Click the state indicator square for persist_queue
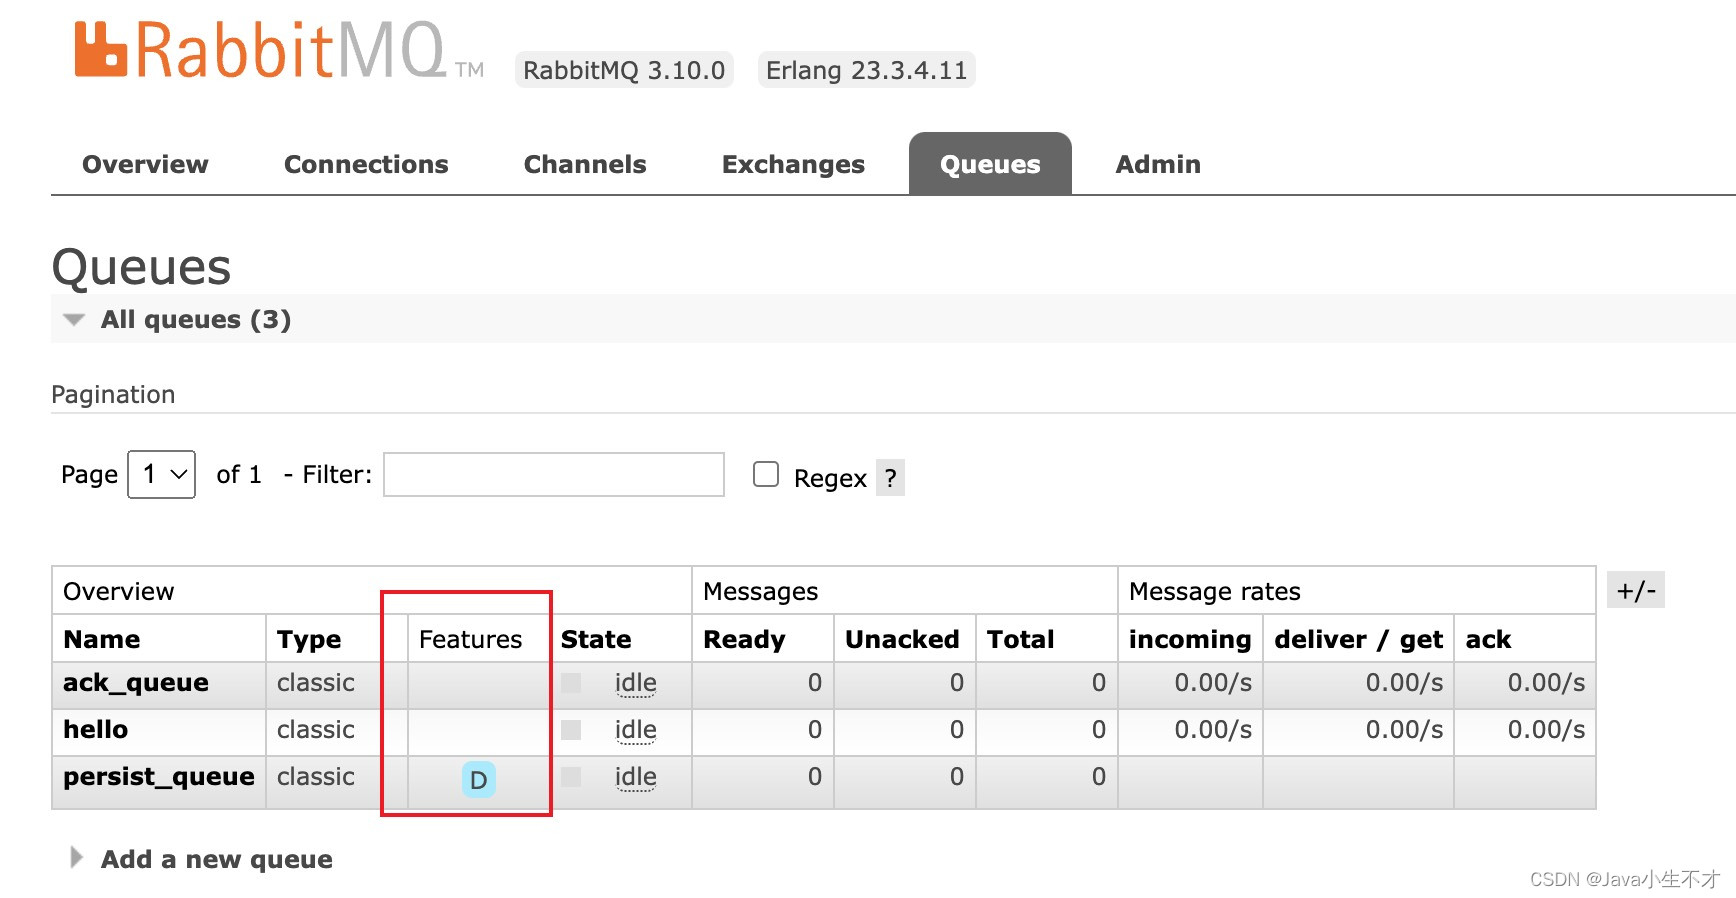The width and height of the screenshot is (1736, 898). 571,777
